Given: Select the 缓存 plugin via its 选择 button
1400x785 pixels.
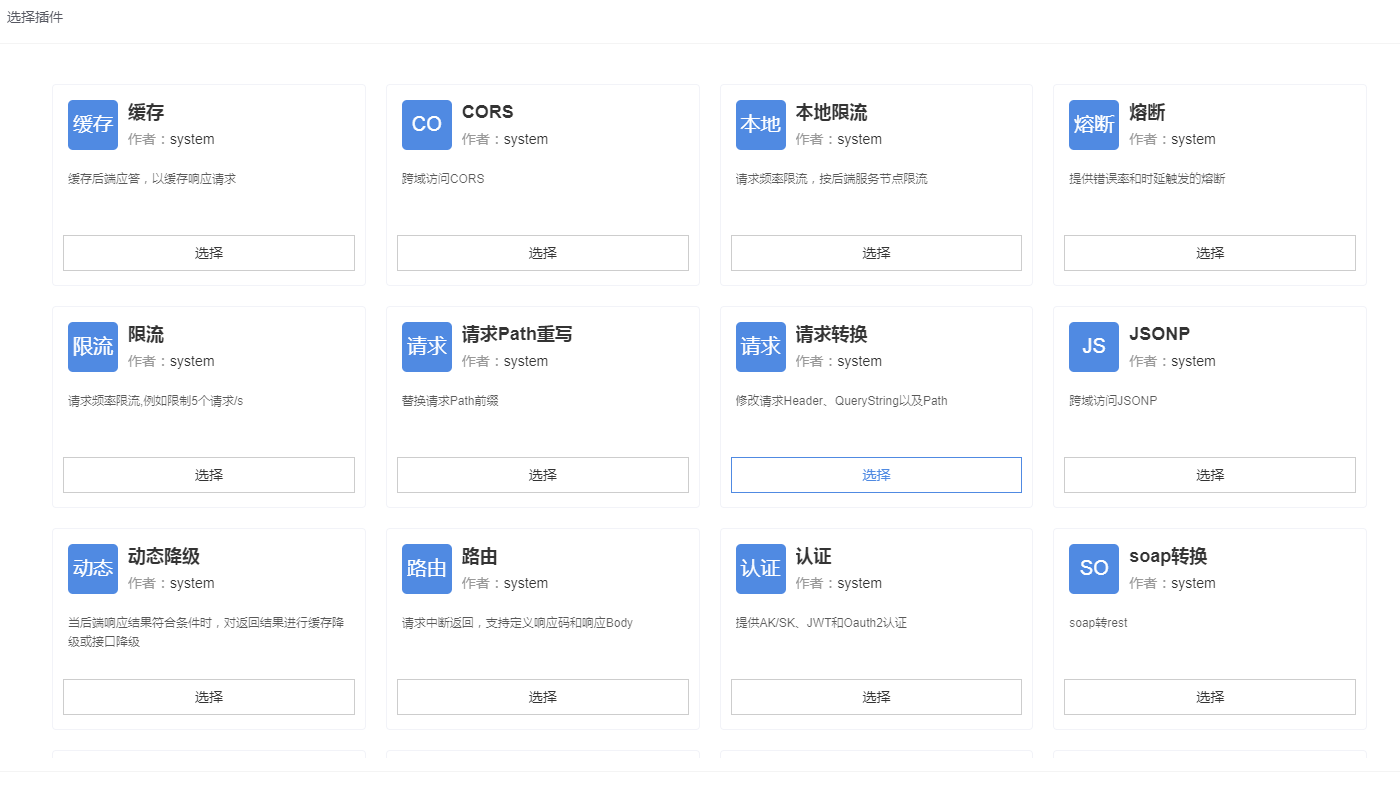Looking at the screenshot, I should click(209, 253).
